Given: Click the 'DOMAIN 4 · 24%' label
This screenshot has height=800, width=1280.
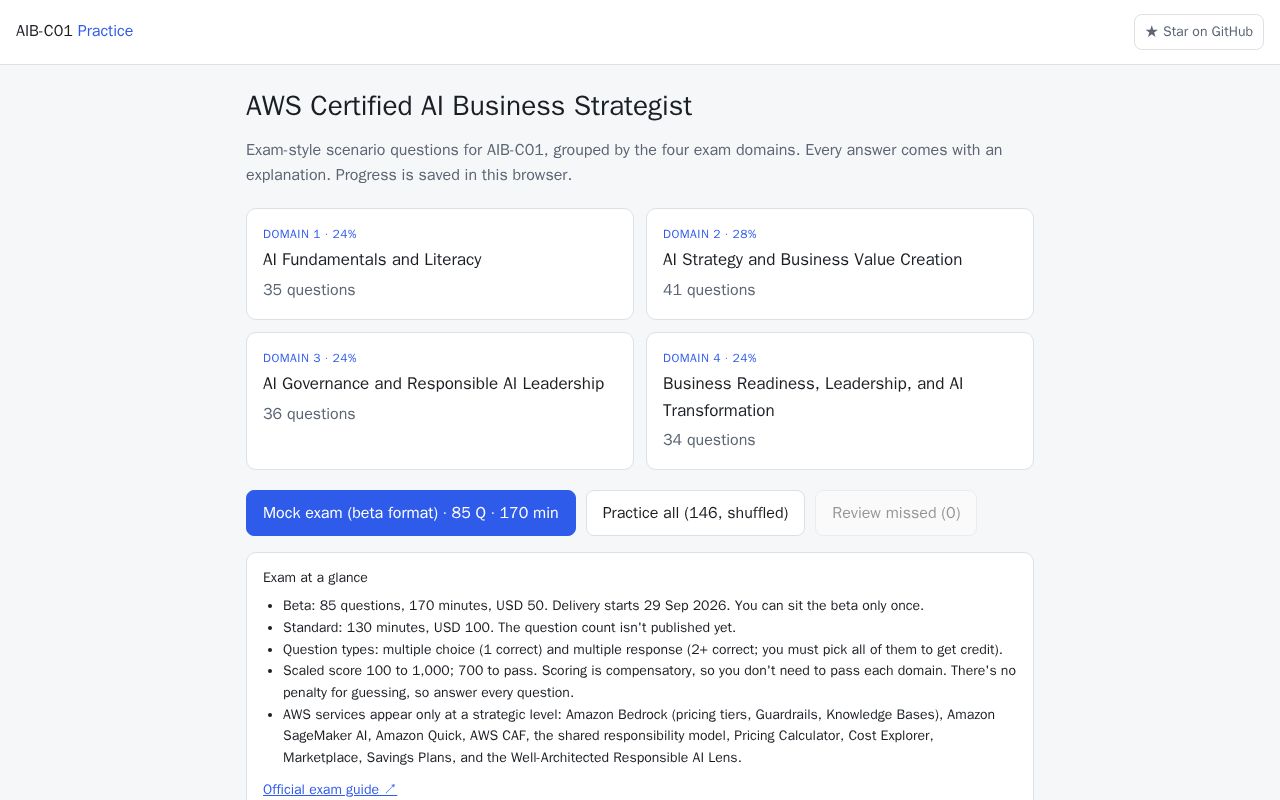Looking at the screenshot, I should [710, 358].
